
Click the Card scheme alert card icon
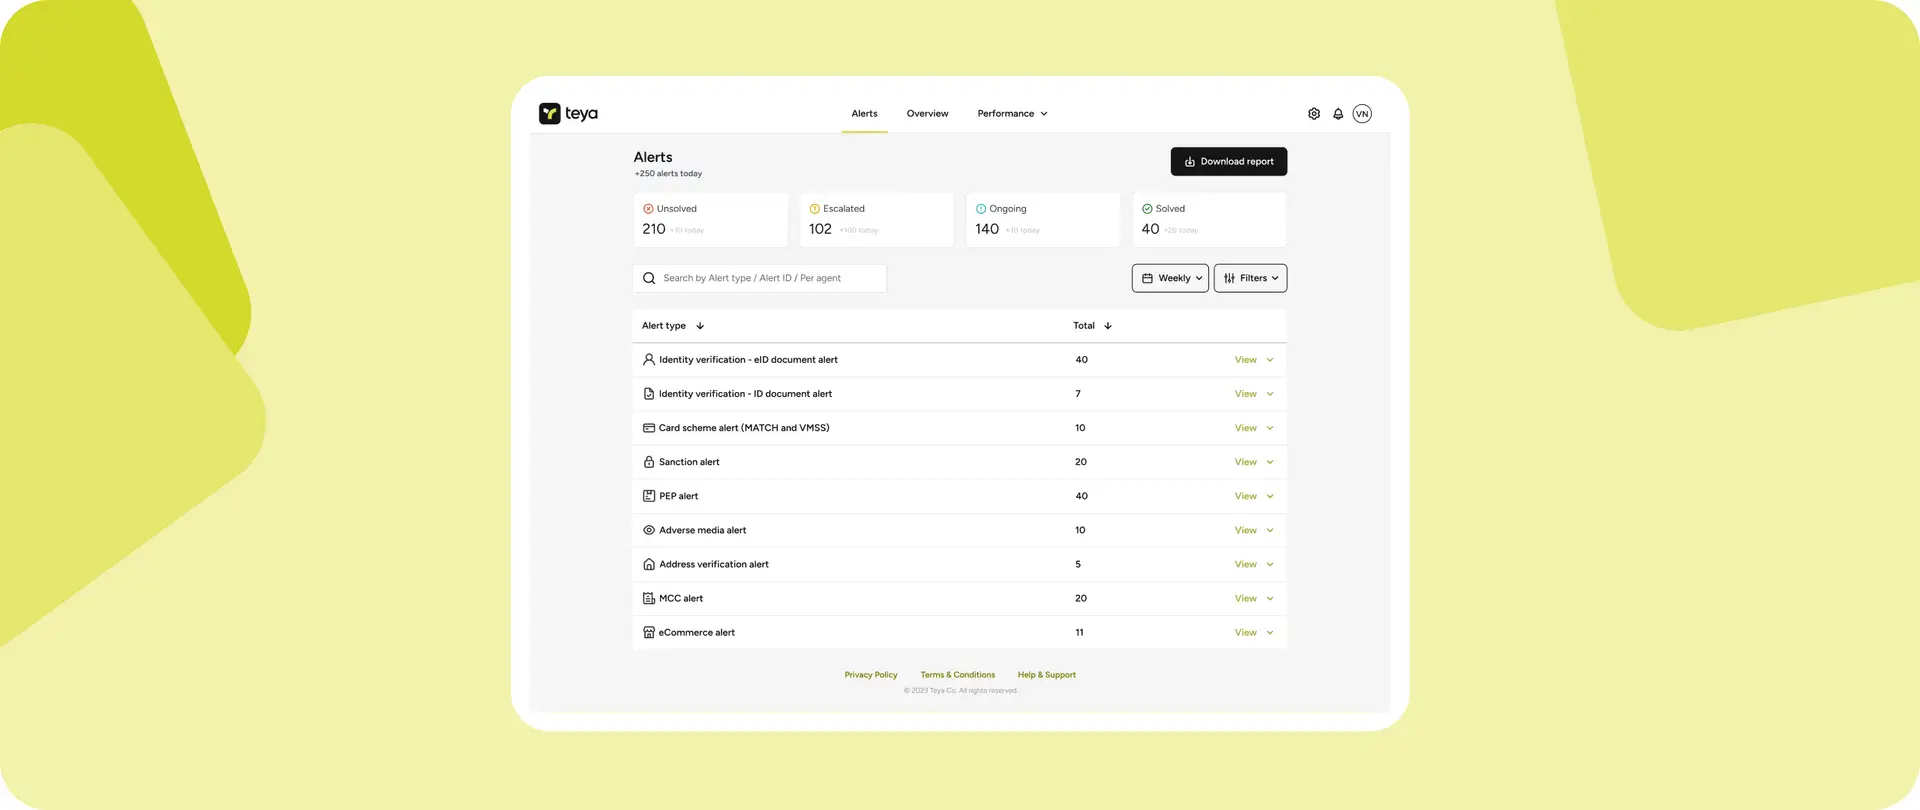point(649,428)
